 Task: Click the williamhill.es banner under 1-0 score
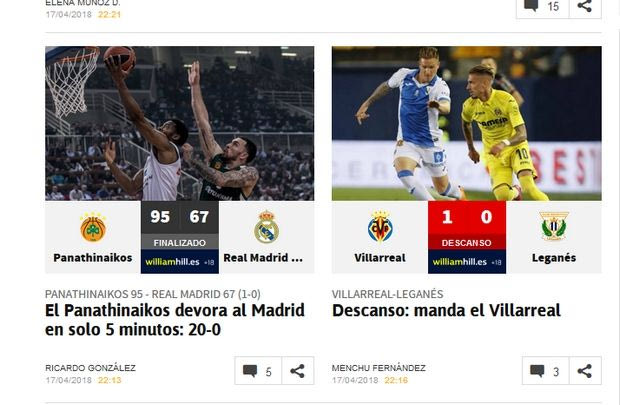[x=467, y=261]
